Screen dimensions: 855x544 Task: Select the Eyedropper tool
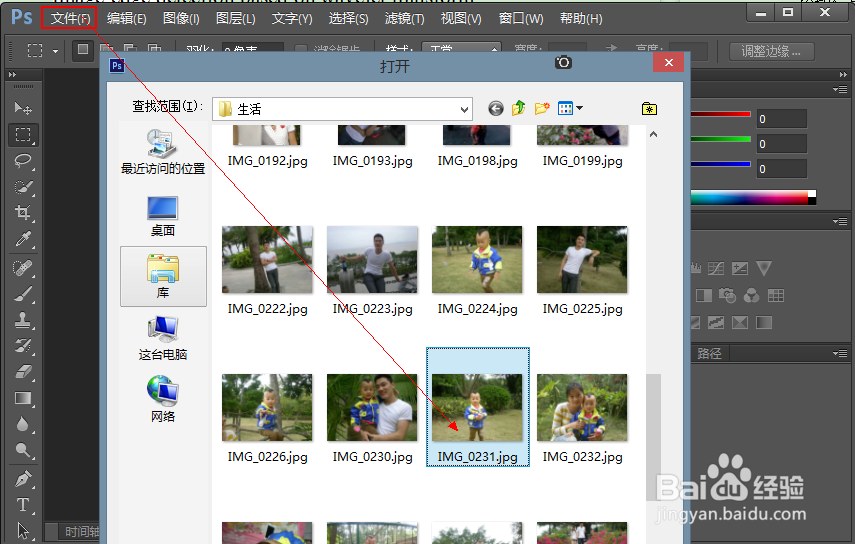[23, 239]
